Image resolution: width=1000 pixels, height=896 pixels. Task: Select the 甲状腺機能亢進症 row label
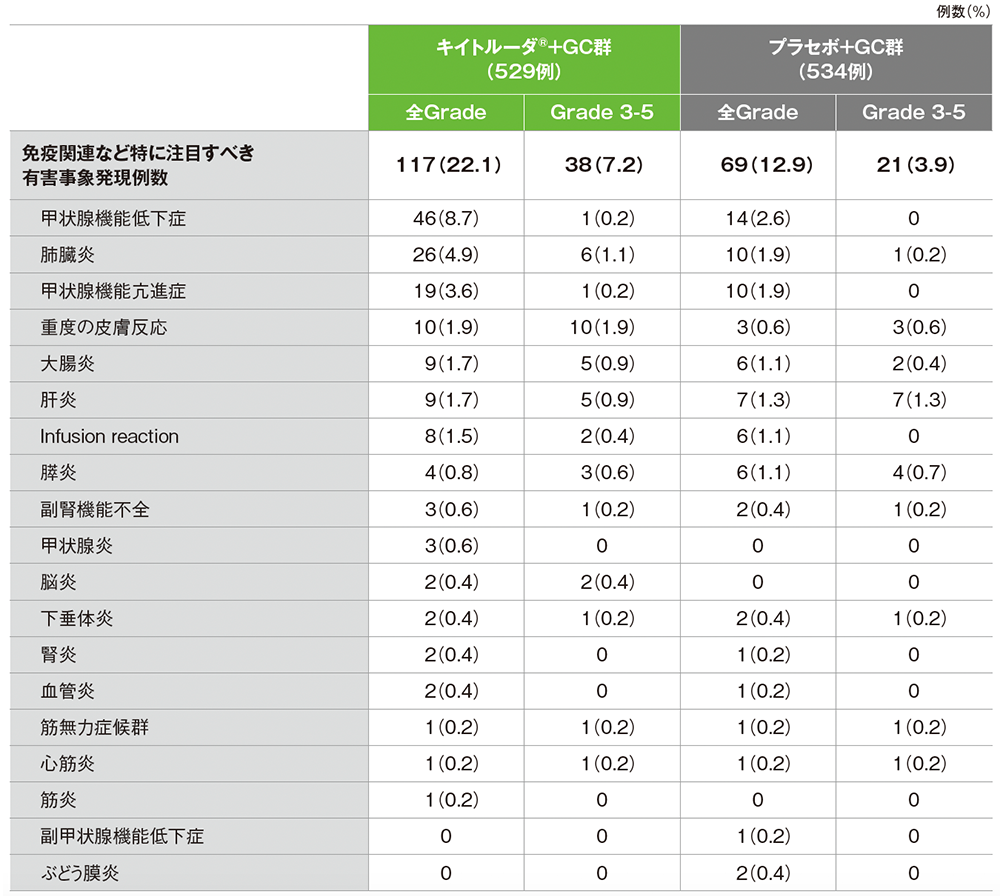pos(113,291)
